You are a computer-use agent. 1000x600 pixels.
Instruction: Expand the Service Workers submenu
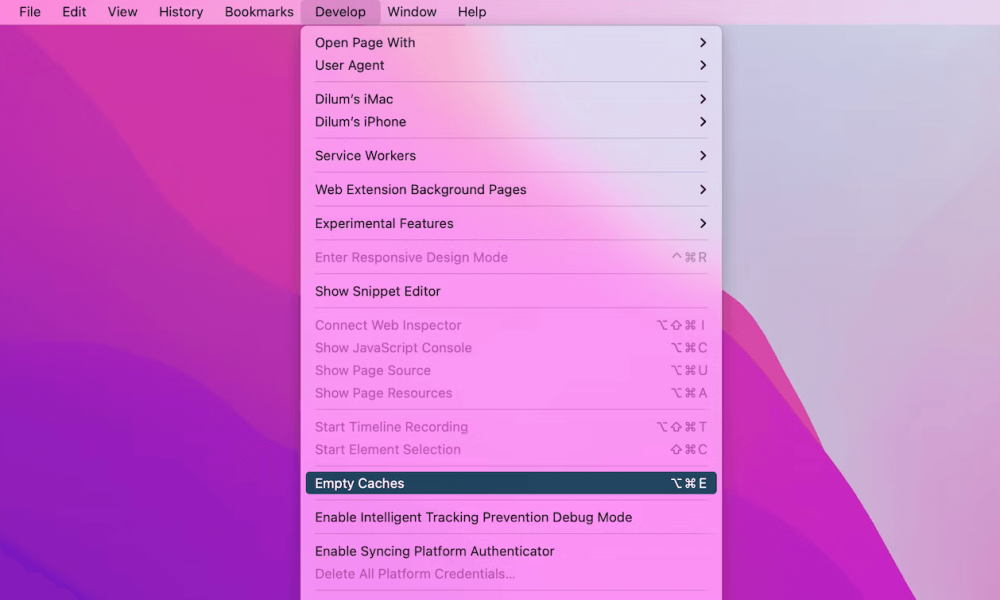coord(511,156)
